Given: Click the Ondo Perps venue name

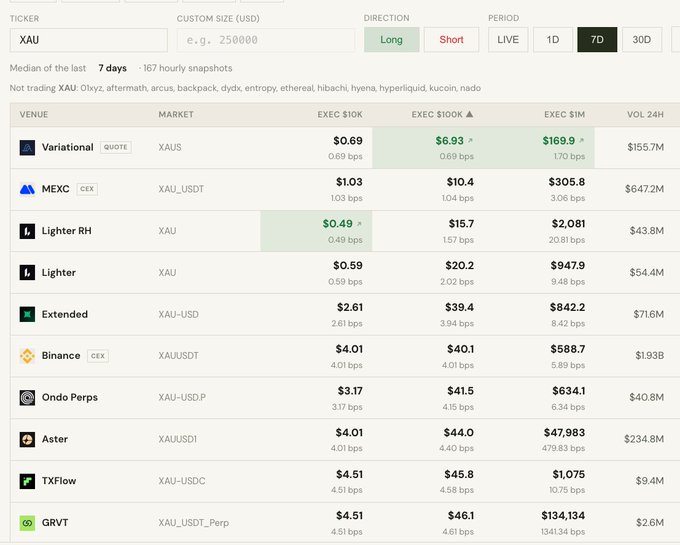Looking at the screenshot, I should [x=70, y=397].
